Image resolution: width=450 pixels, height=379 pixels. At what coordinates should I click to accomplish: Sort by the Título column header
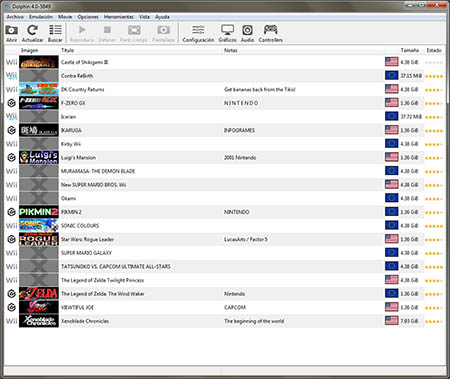[67, 50]
